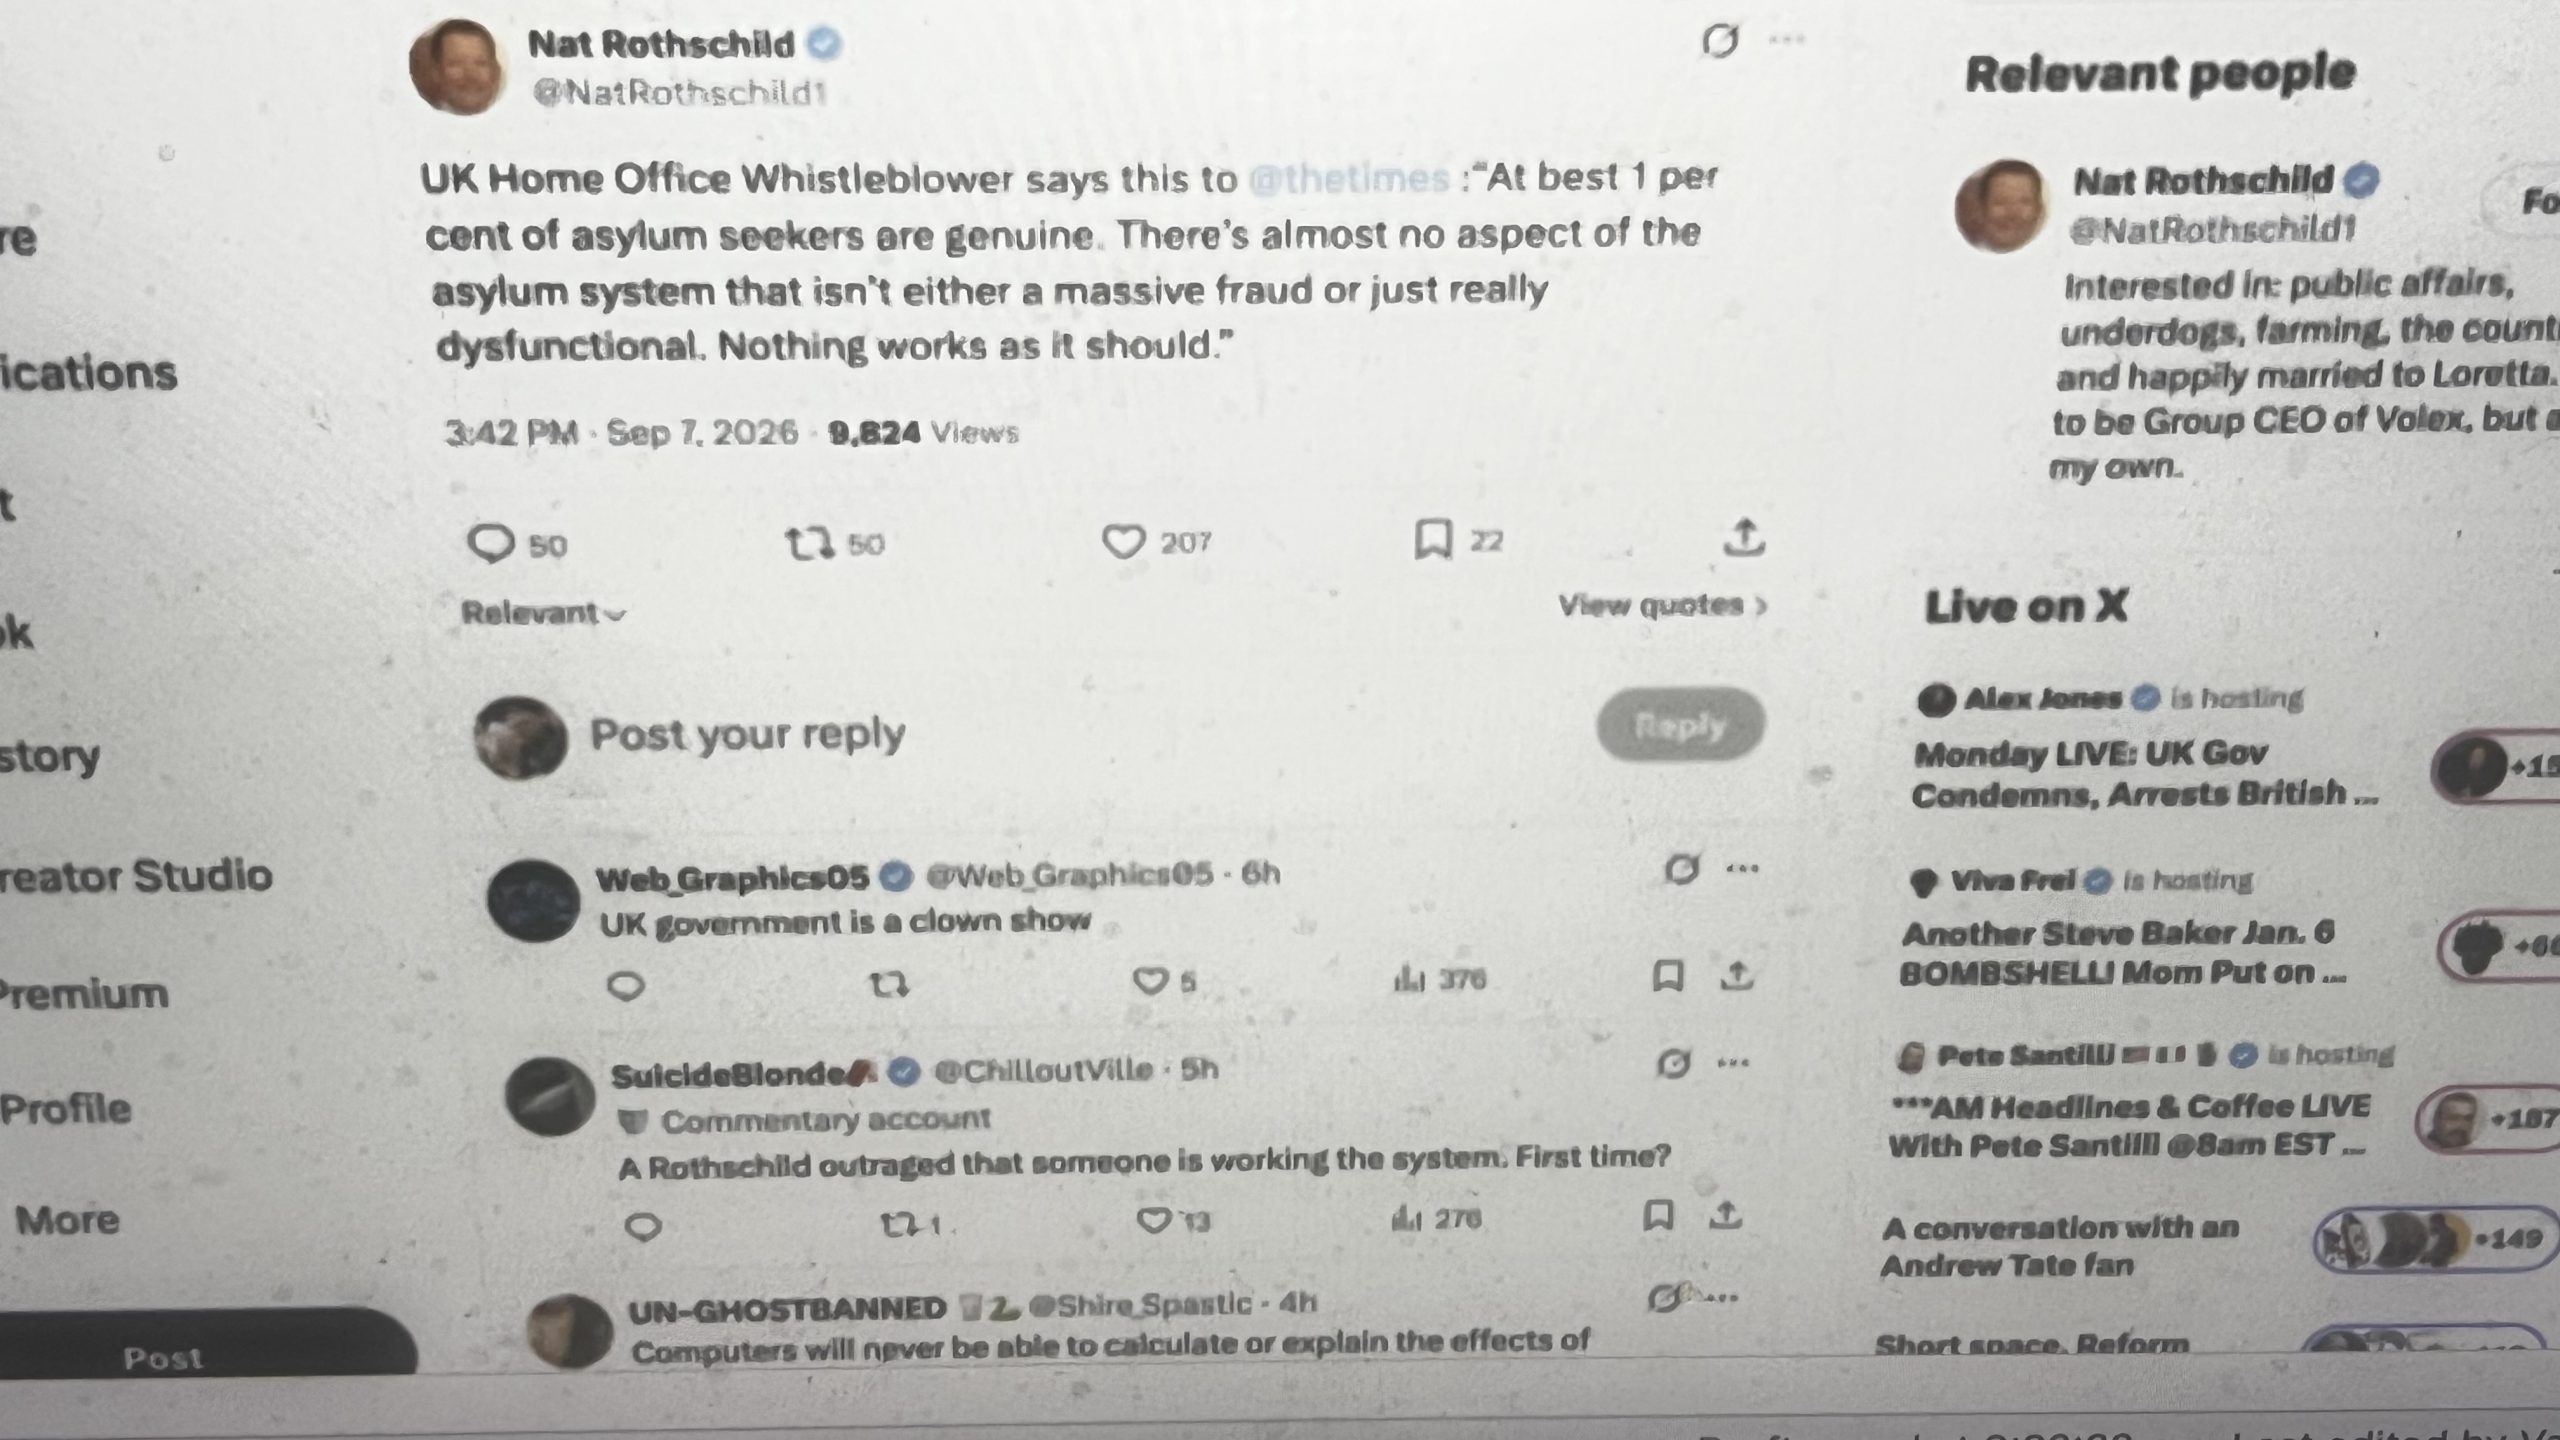This screenshot has width=2560, height=1440.
Task: Bookmark the SuicideBlonde reply
Action: point(1658,1216)
